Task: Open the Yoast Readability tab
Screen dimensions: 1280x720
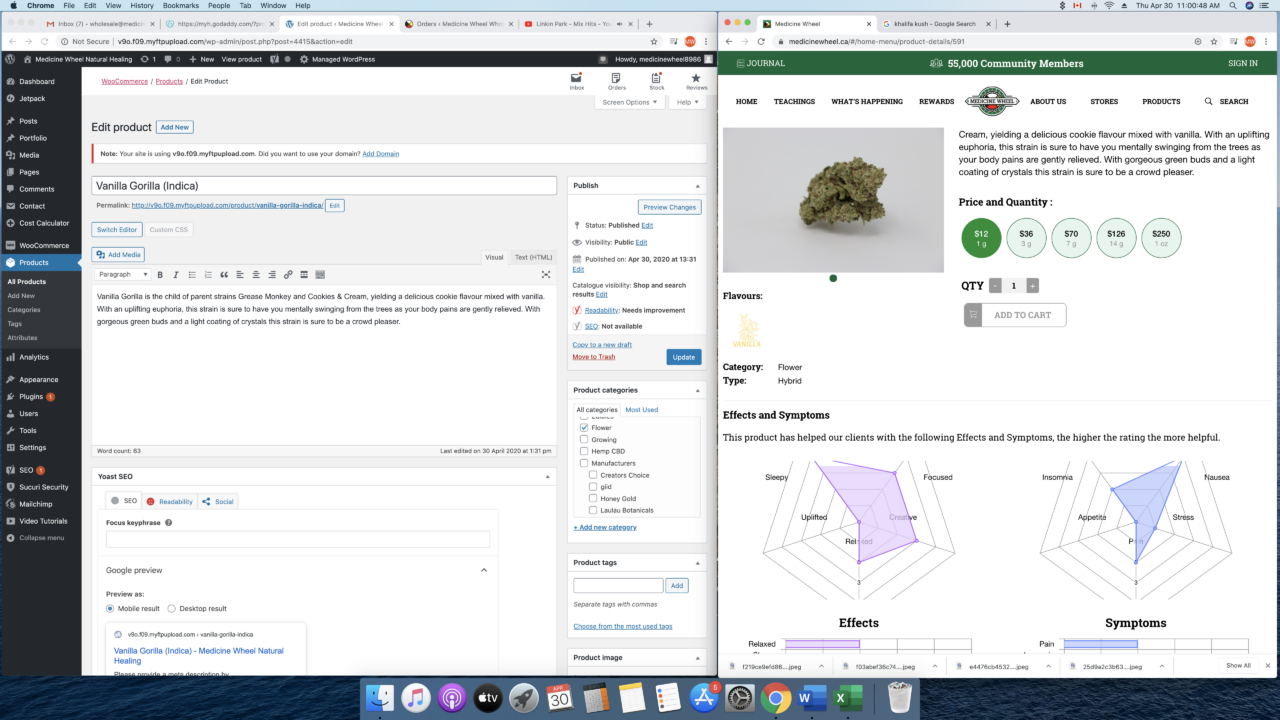Action: pos(170,501)
